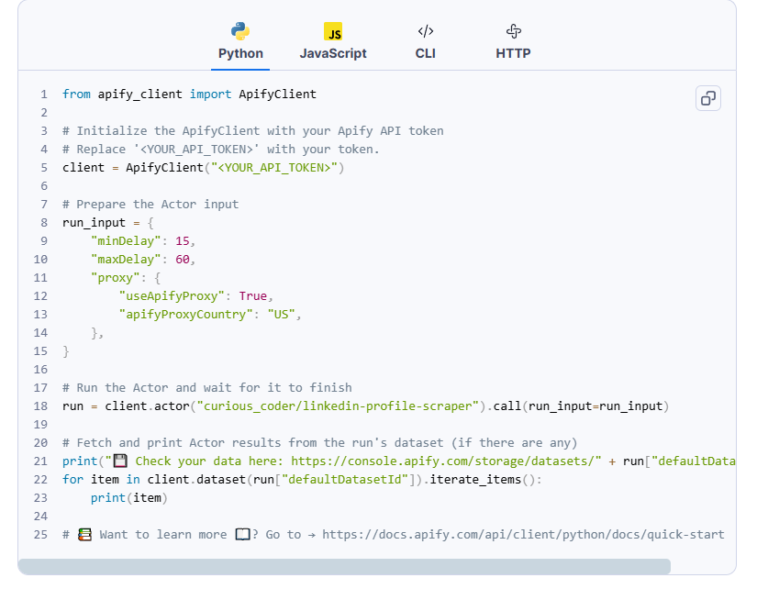Click the "<YOUR_API_TOKEN>" string on line 5
Screen dimensions: 768x589
(x=270, y=168)
